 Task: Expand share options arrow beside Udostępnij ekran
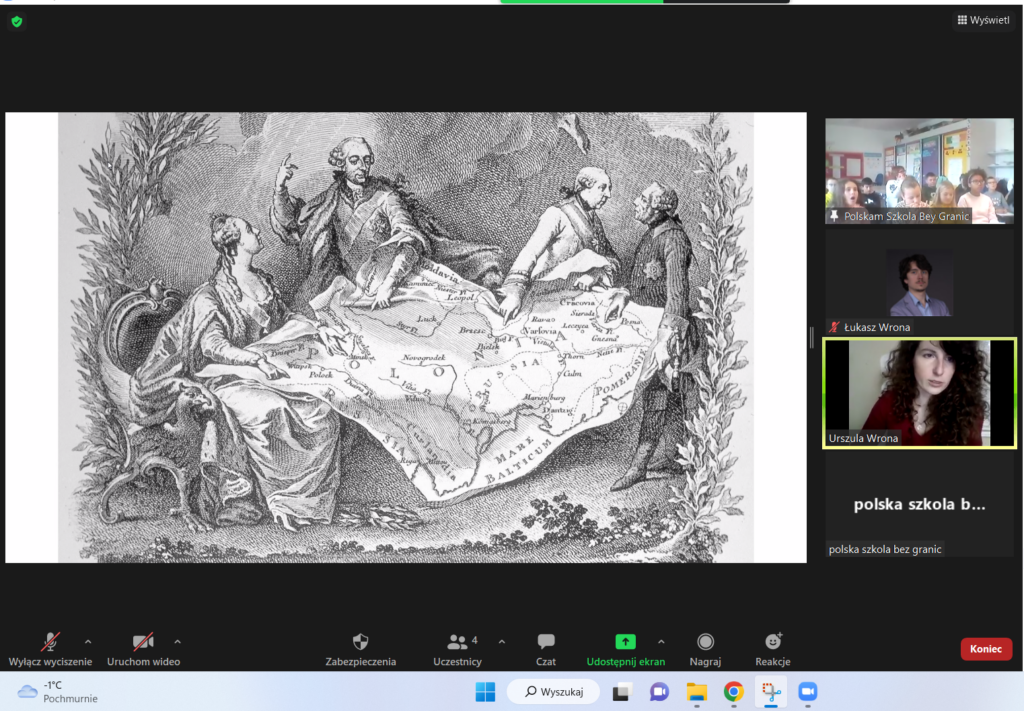click(x=661, y=641)
